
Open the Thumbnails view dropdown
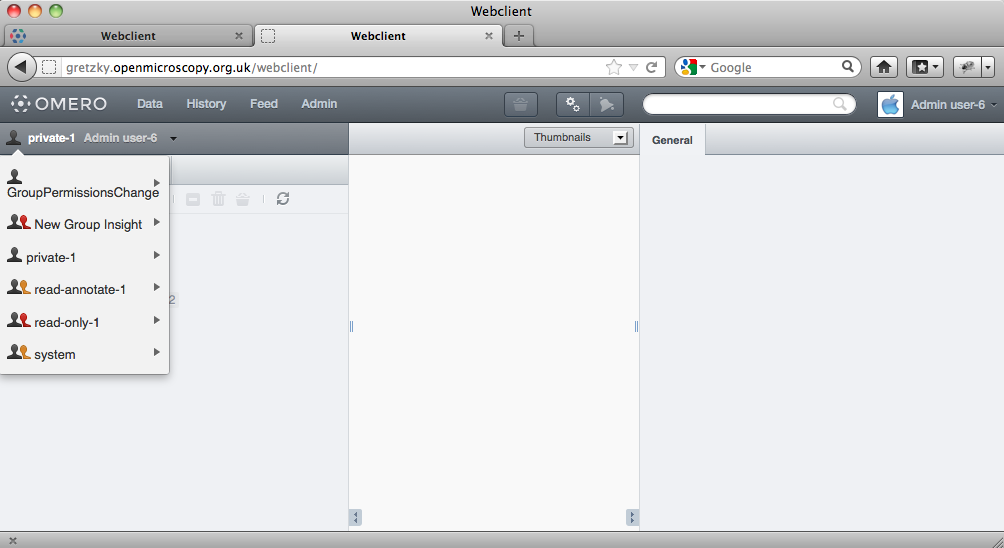pyautogui.click(x=579, y=138)
